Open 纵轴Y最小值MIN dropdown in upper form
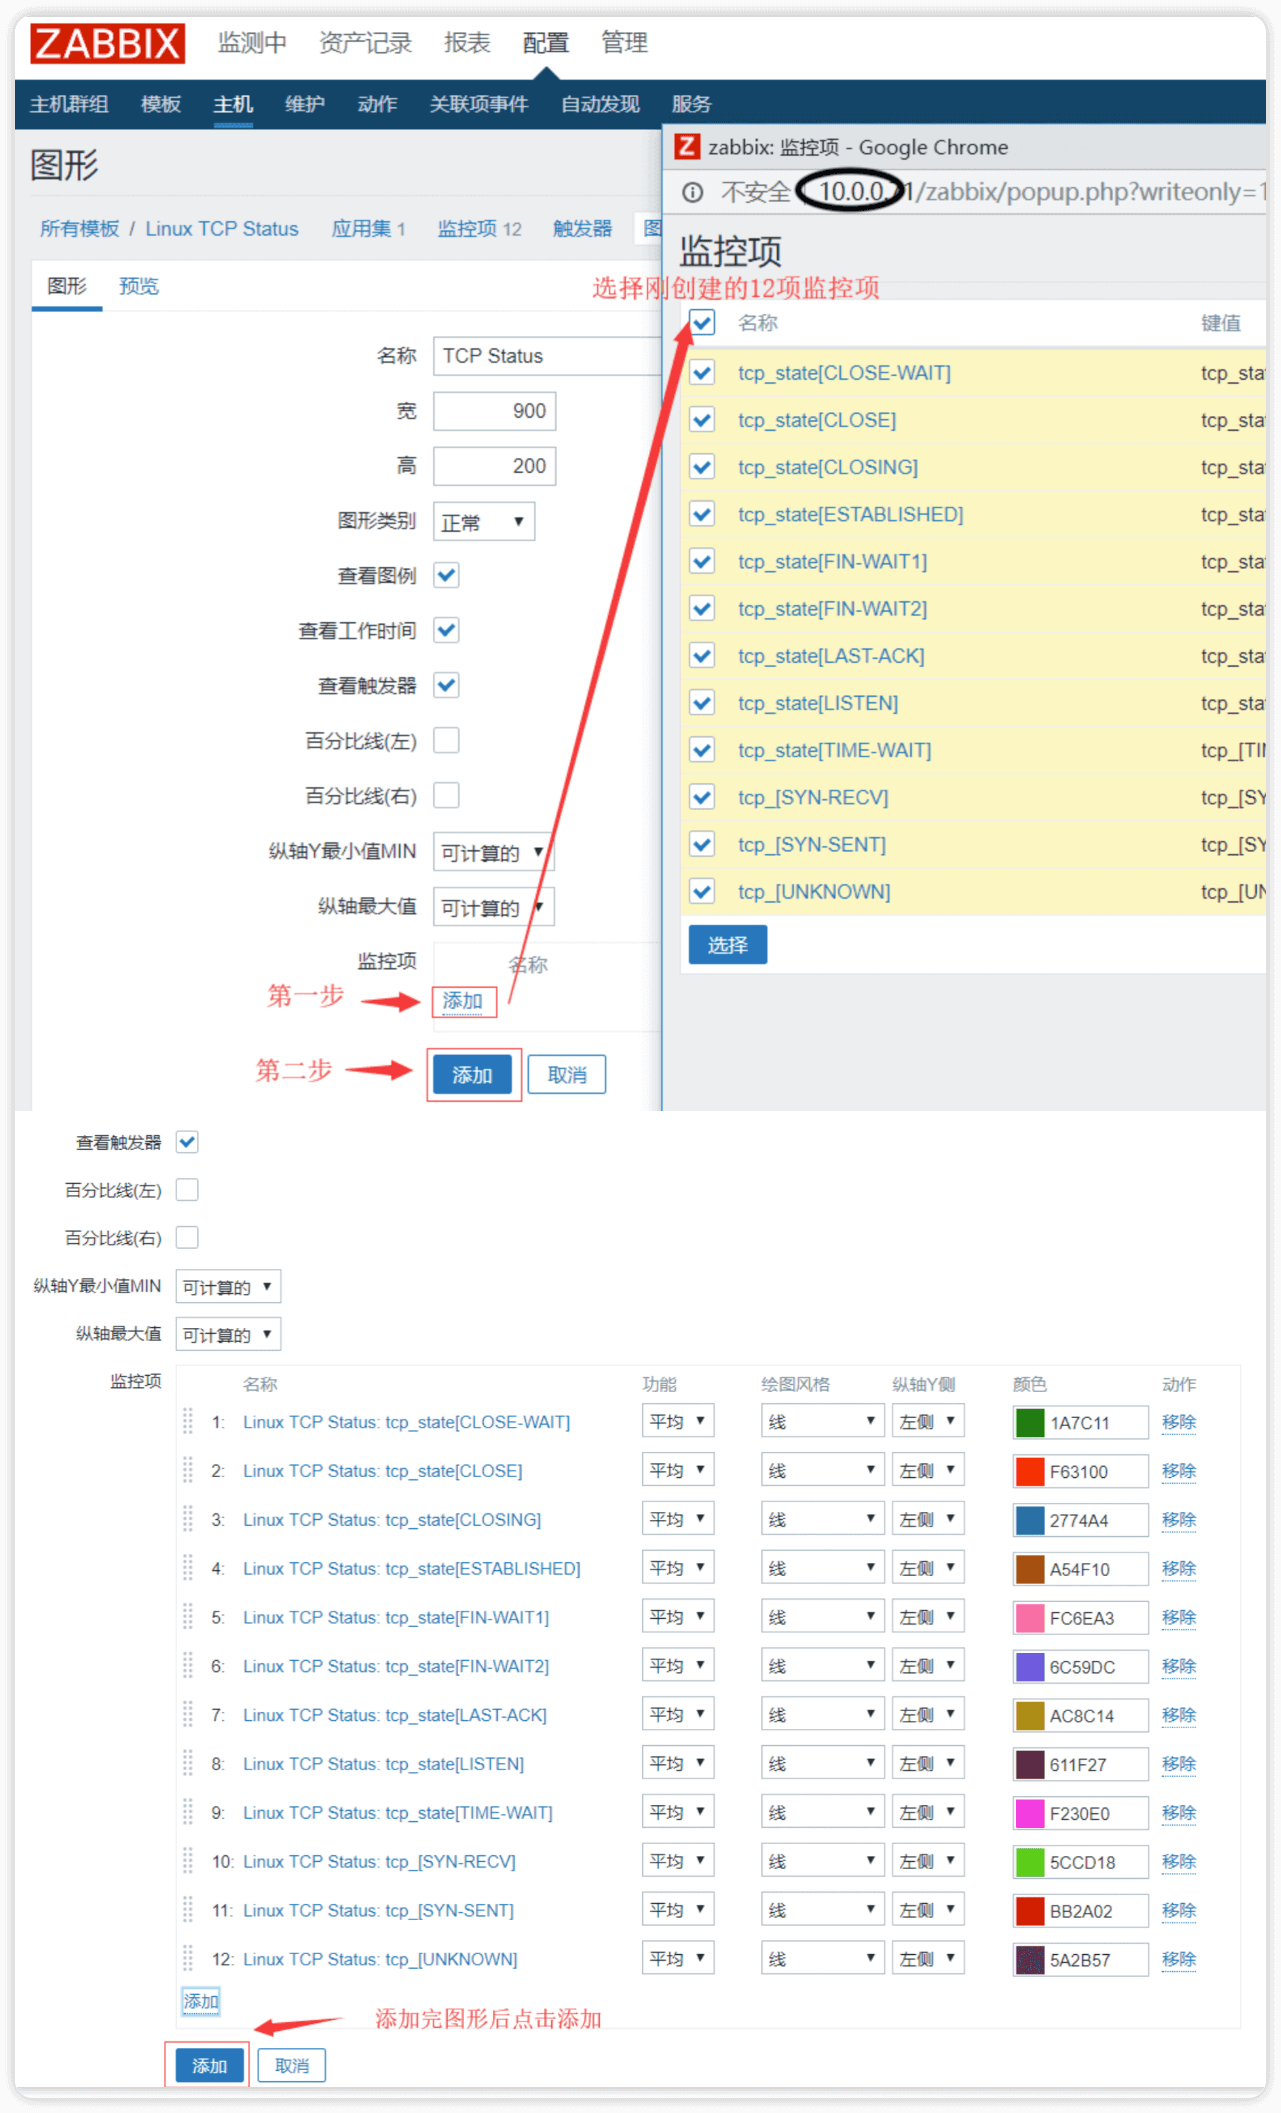1281x2113 pixels. click(493, 852)
